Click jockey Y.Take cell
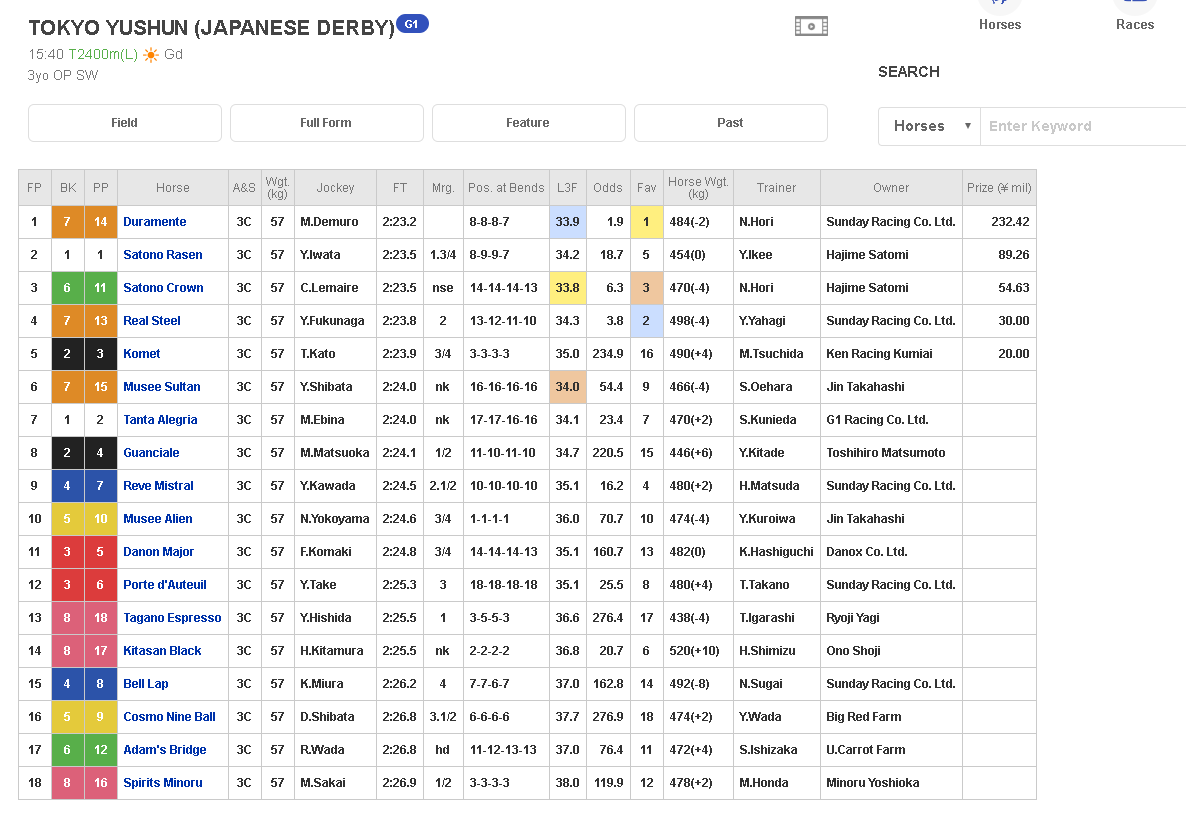This screenshot has height=813, width=1186. pyautogui.click(x=335, y=585)
